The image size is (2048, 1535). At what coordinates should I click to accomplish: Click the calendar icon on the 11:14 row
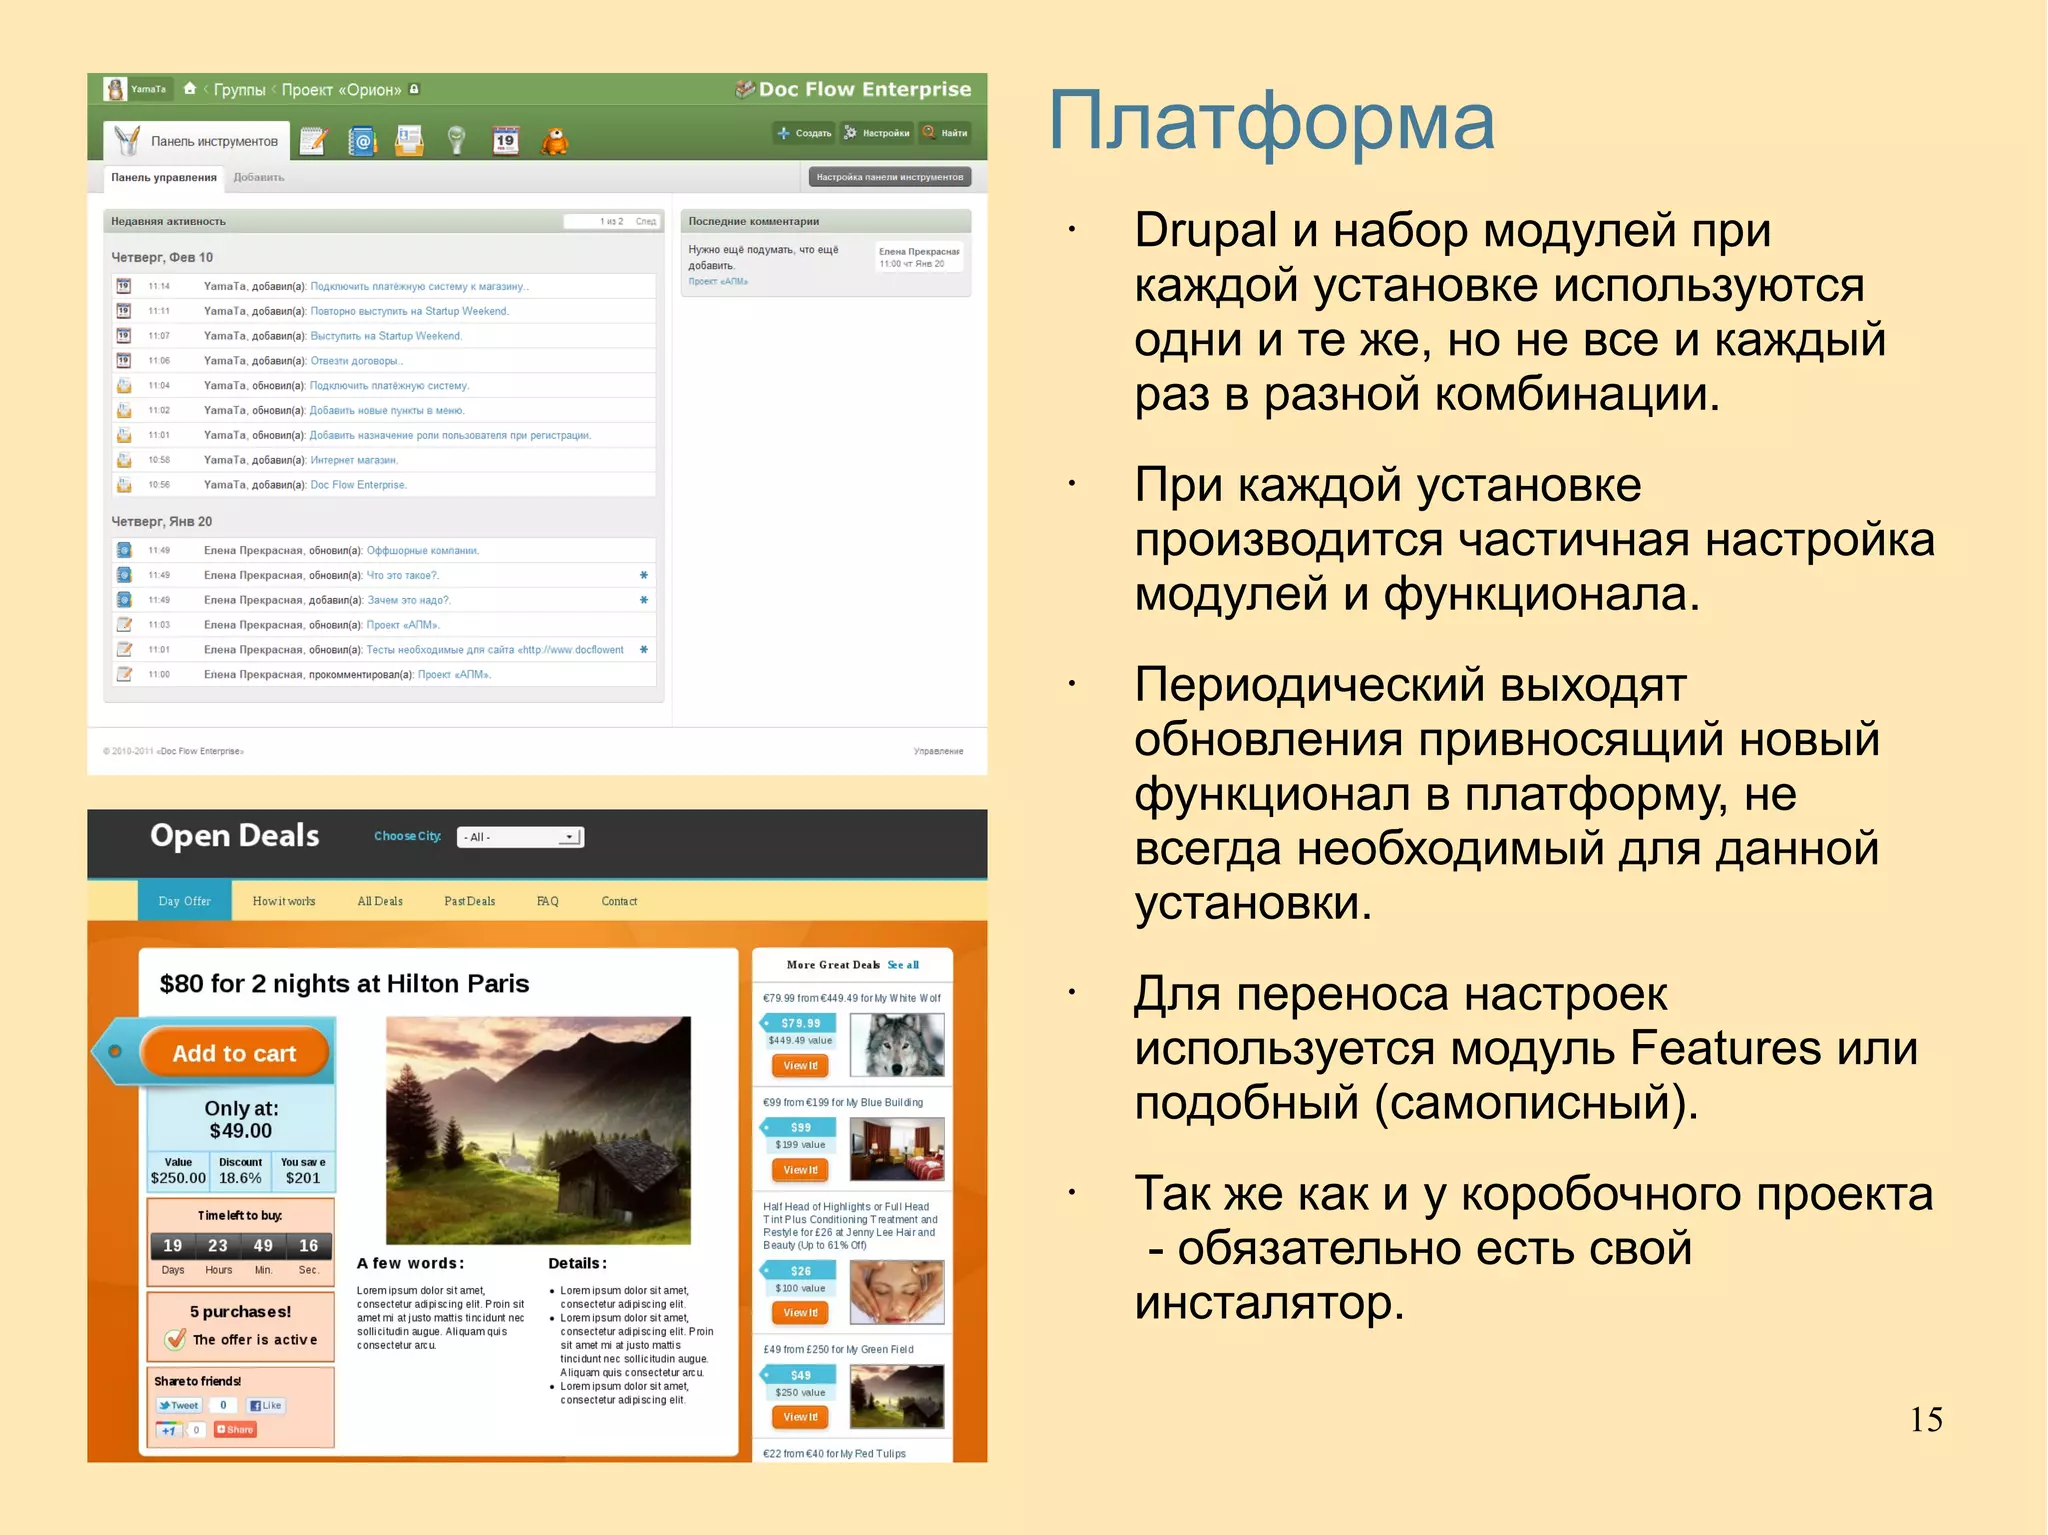(x=124, y=286)
